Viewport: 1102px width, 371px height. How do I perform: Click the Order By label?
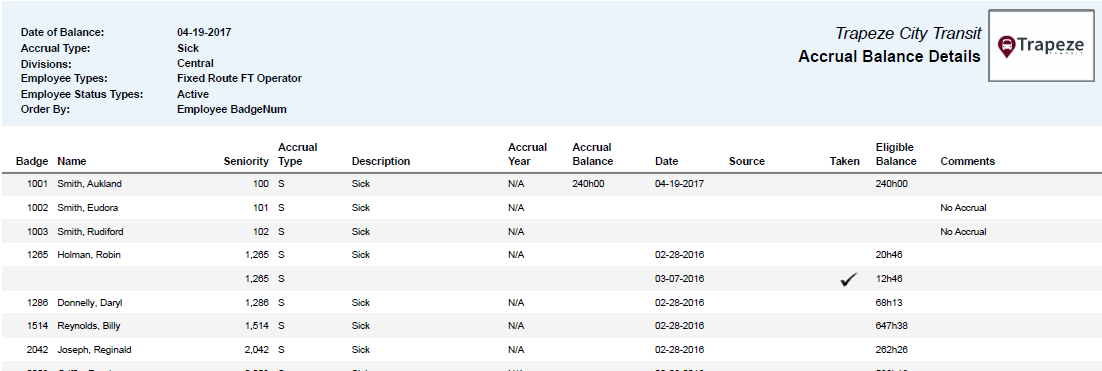tap(46, 110)
